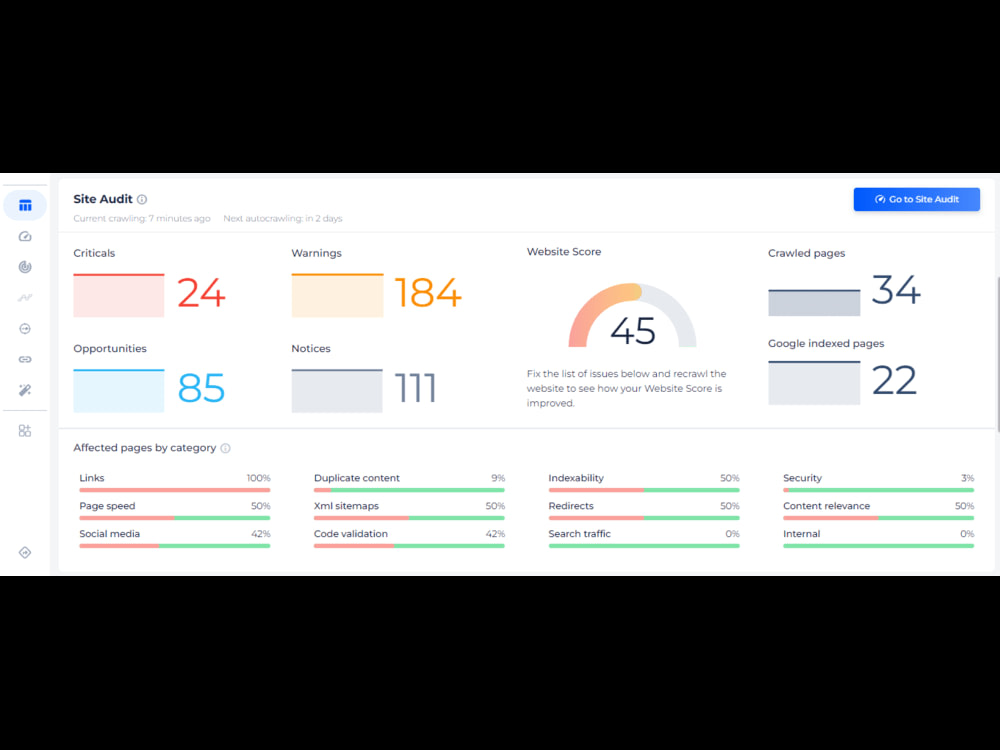This screenshot has width=1000, height=750.
Task: Click the Security progress bar
Action: click(879, 490)
